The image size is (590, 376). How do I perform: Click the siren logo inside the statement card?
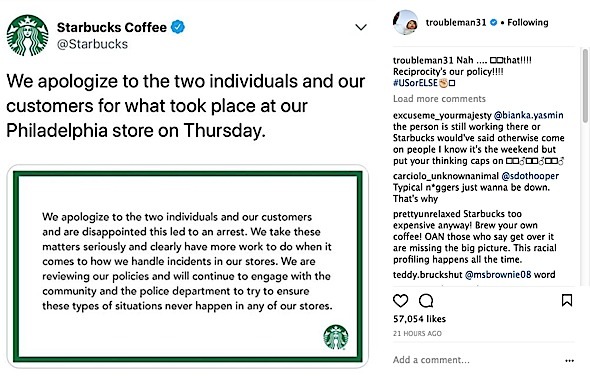(x=336, y=337)
